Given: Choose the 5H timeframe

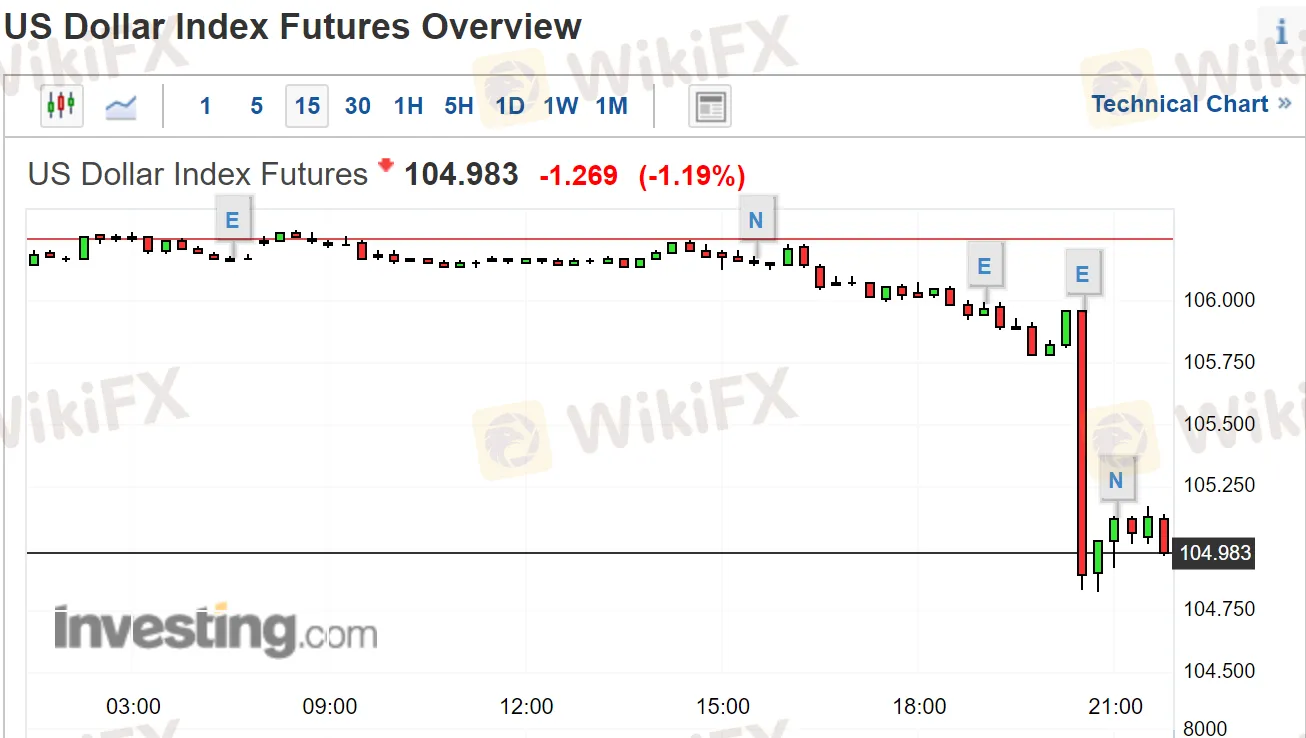Looking at the screenshot, I should (x=459, y=106).
